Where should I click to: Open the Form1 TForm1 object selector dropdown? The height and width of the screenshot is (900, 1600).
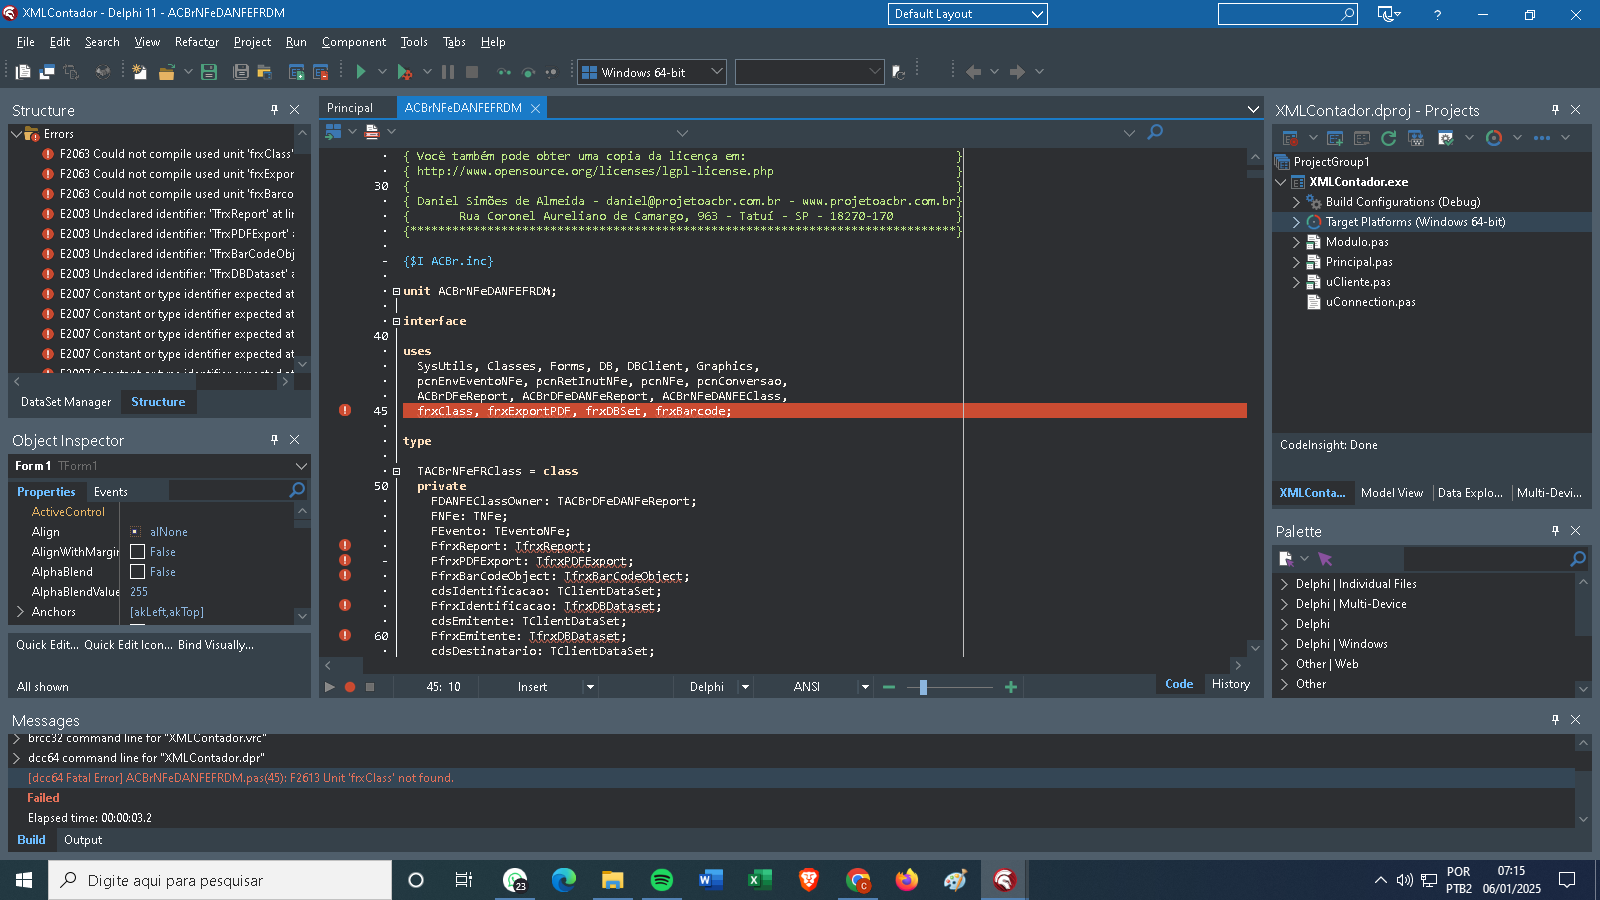pos(301,466)
